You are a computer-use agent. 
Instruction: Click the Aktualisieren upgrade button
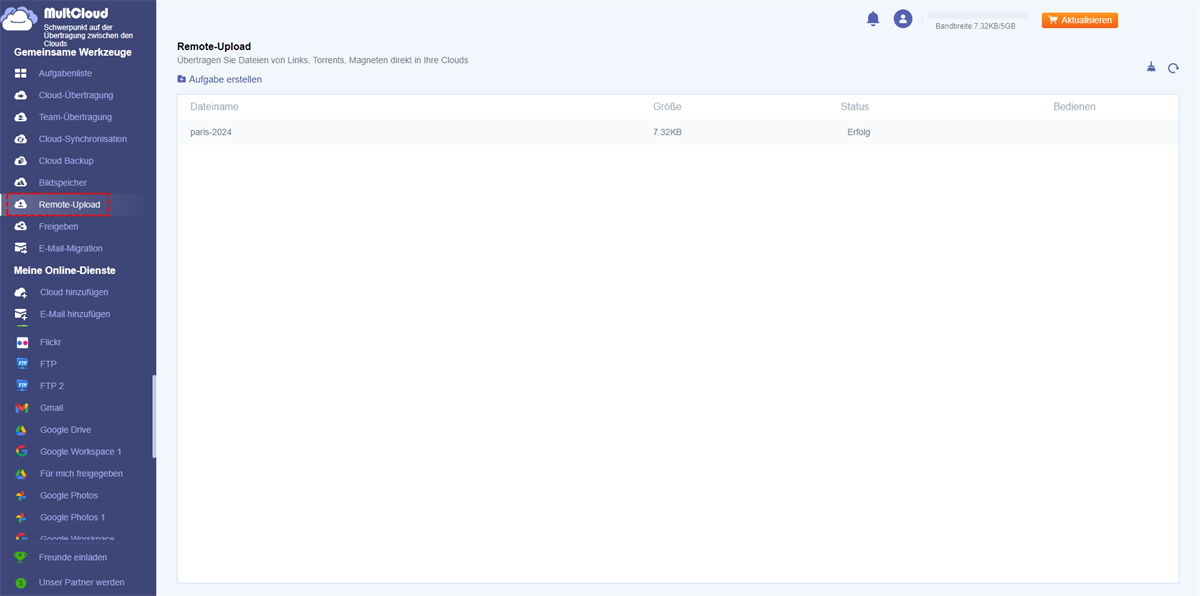pyautogui.click(x=1079, y=20)
